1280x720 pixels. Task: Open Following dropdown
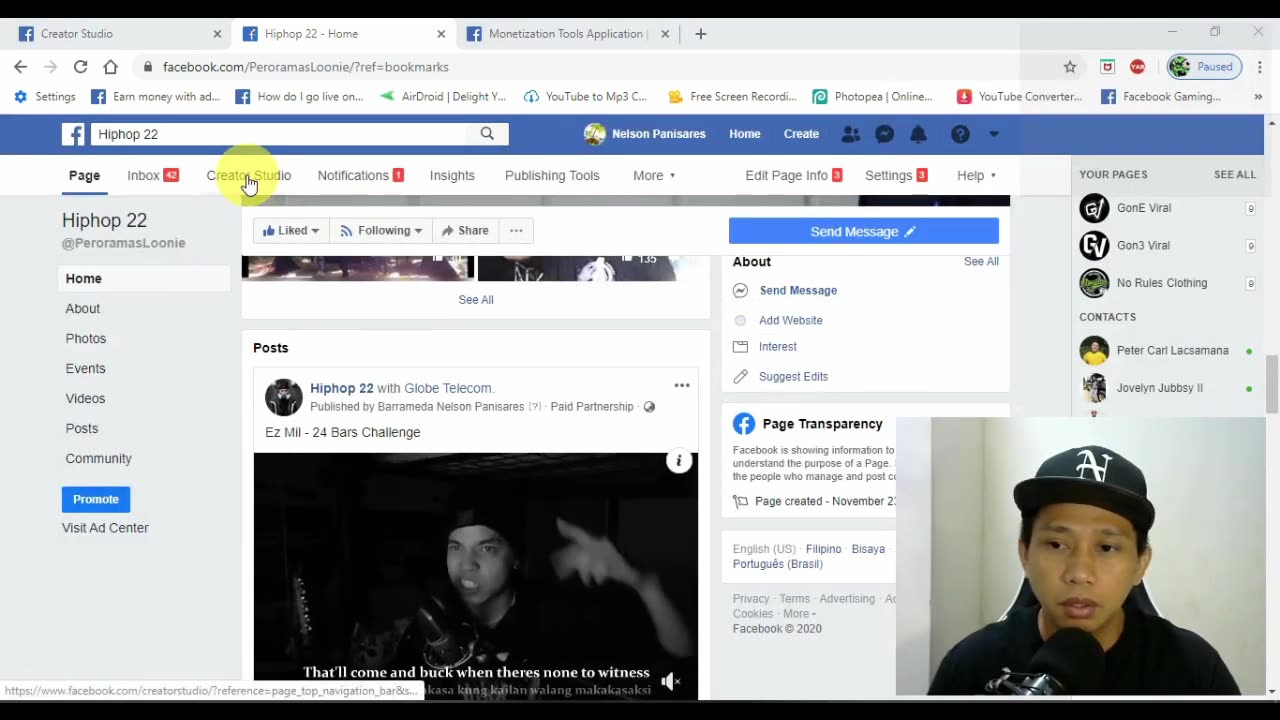point(381,231)
